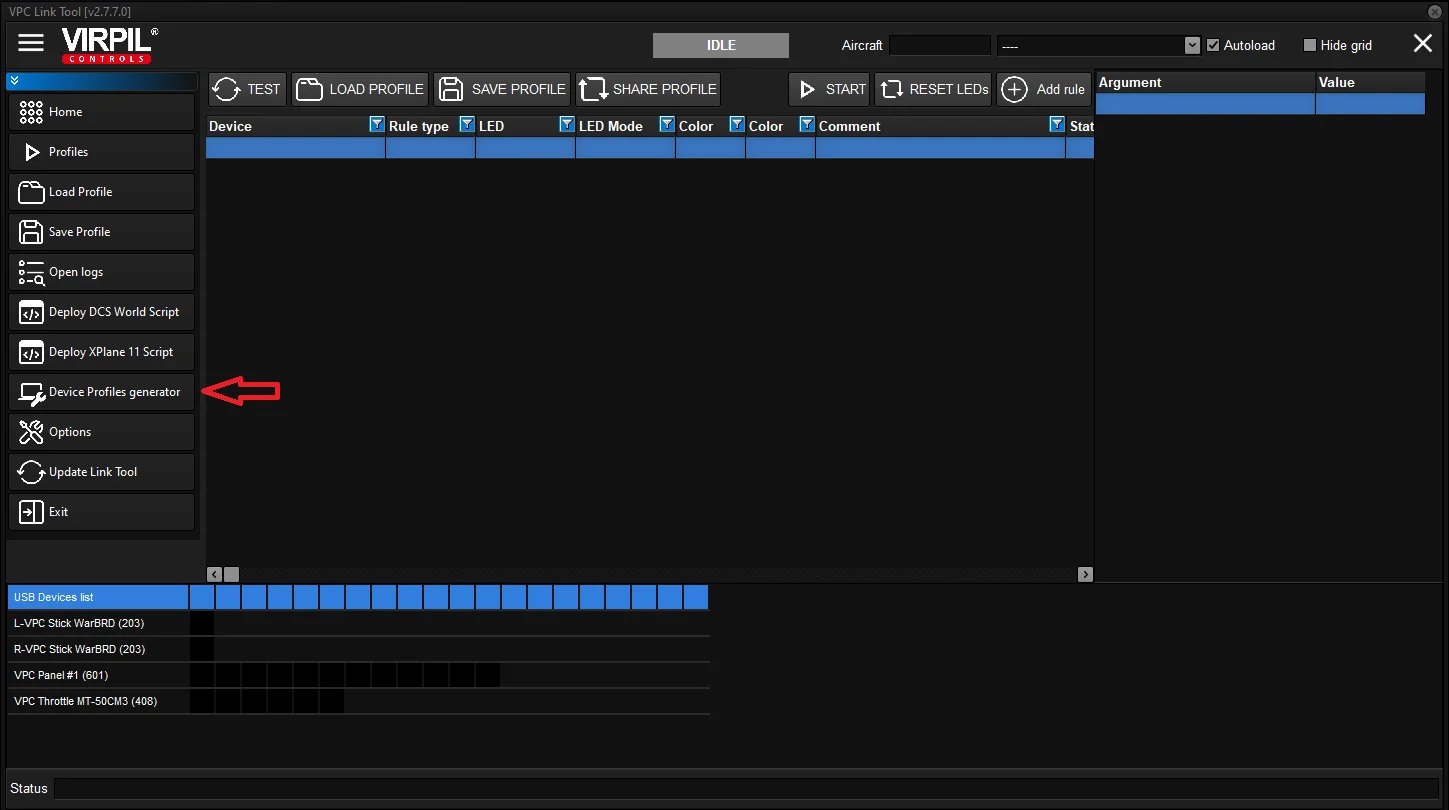
Task: Go to Home in the sidebar
Action: pos(101,112)
